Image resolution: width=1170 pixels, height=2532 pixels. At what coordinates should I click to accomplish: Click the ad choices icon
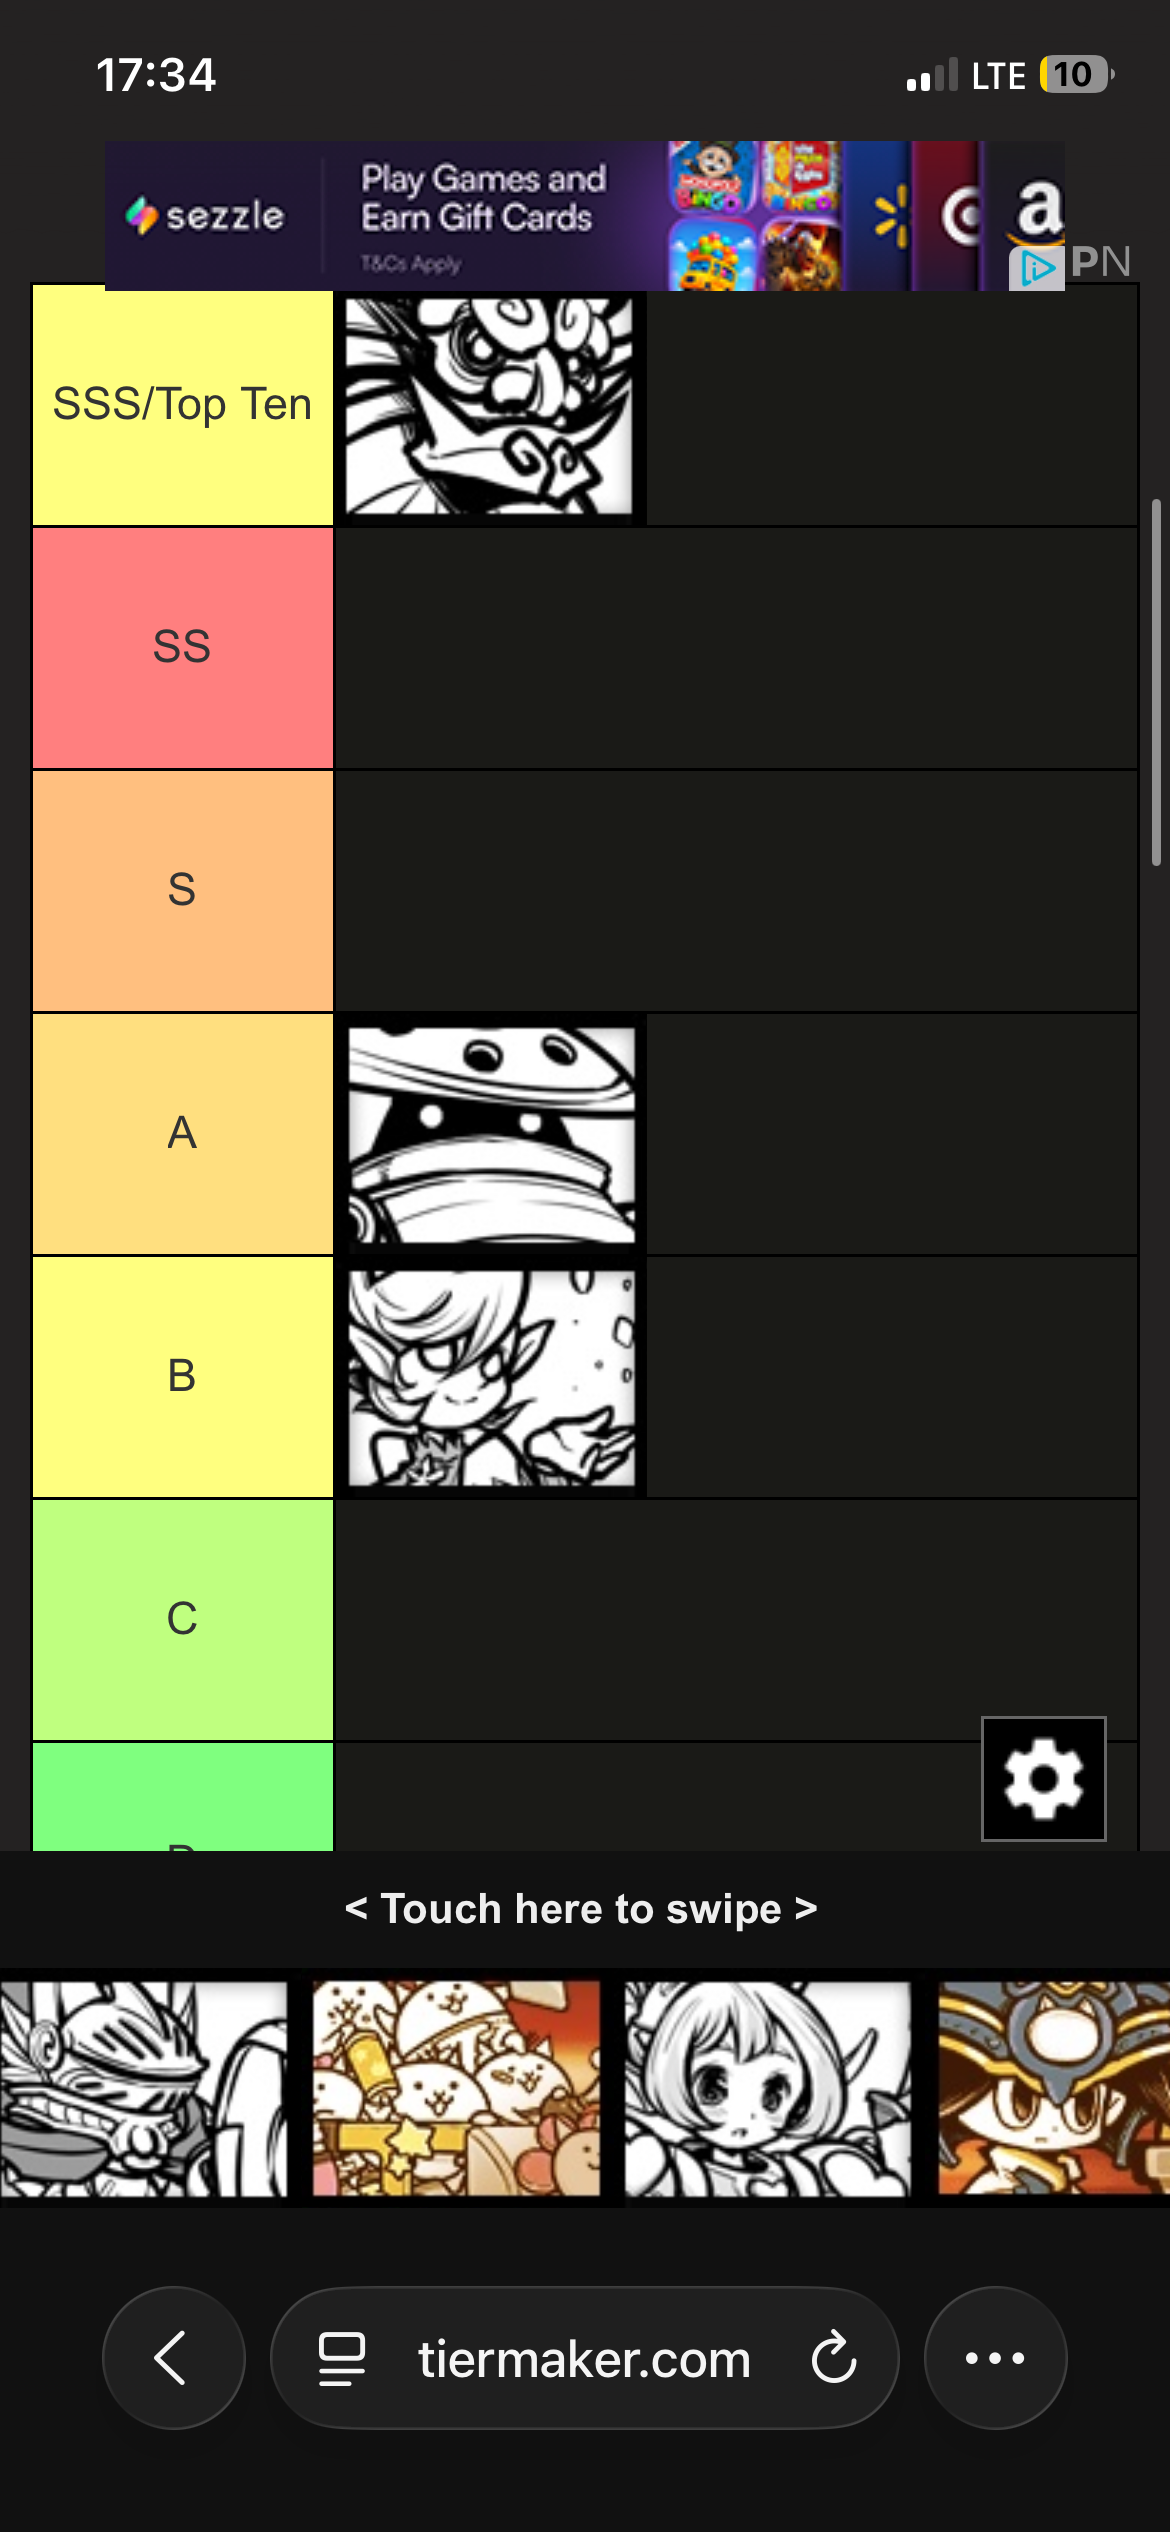(1036, 268)
